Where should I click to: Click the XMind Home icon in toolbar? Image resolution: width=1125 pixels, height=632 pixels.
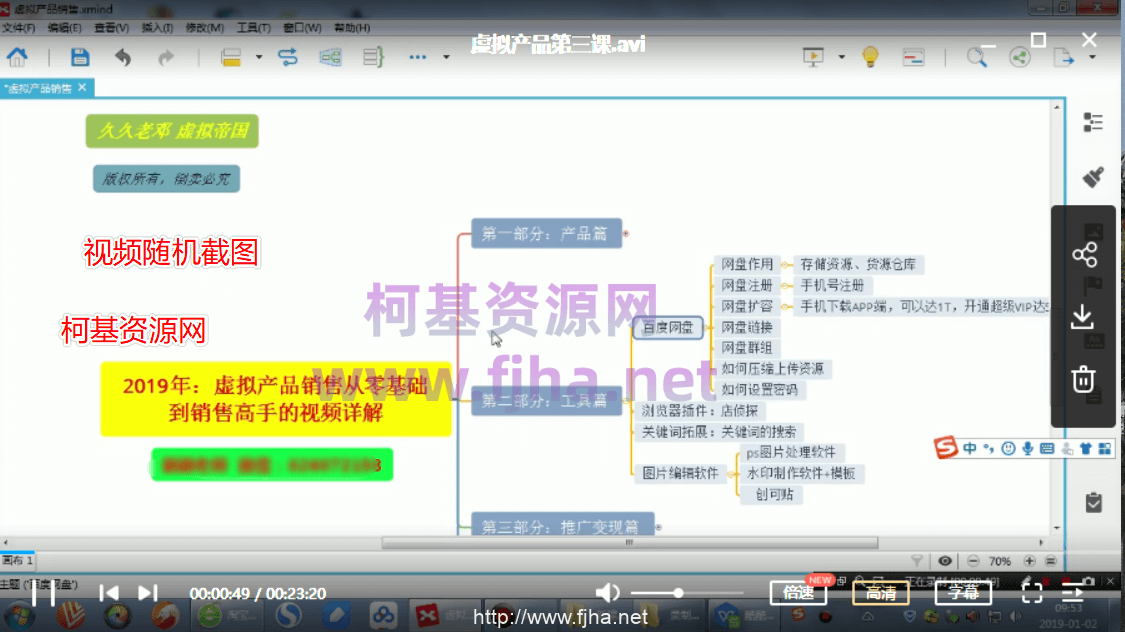pyautogui.click(x=17, y=57)
